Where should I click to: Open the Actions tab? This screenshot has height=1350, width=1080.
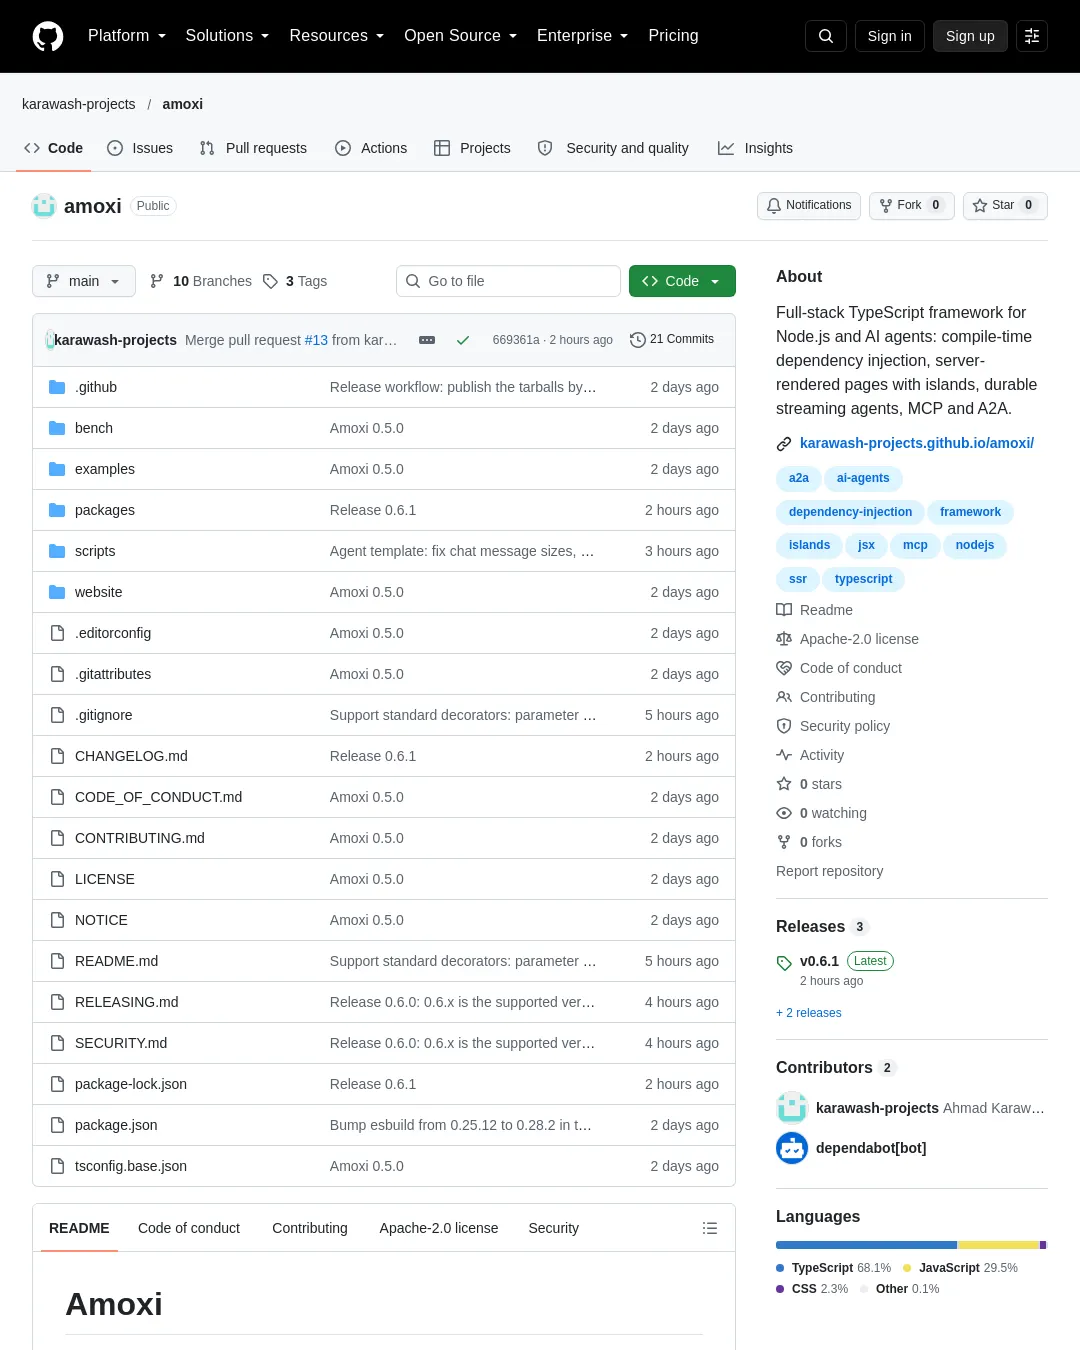pos(371,148)
